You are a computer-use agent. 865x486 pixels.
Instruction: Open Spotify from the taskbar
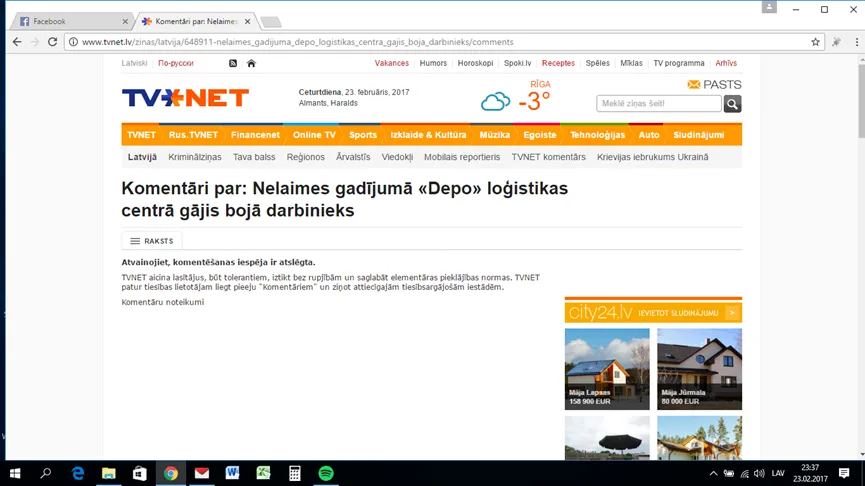pos(326,473)
